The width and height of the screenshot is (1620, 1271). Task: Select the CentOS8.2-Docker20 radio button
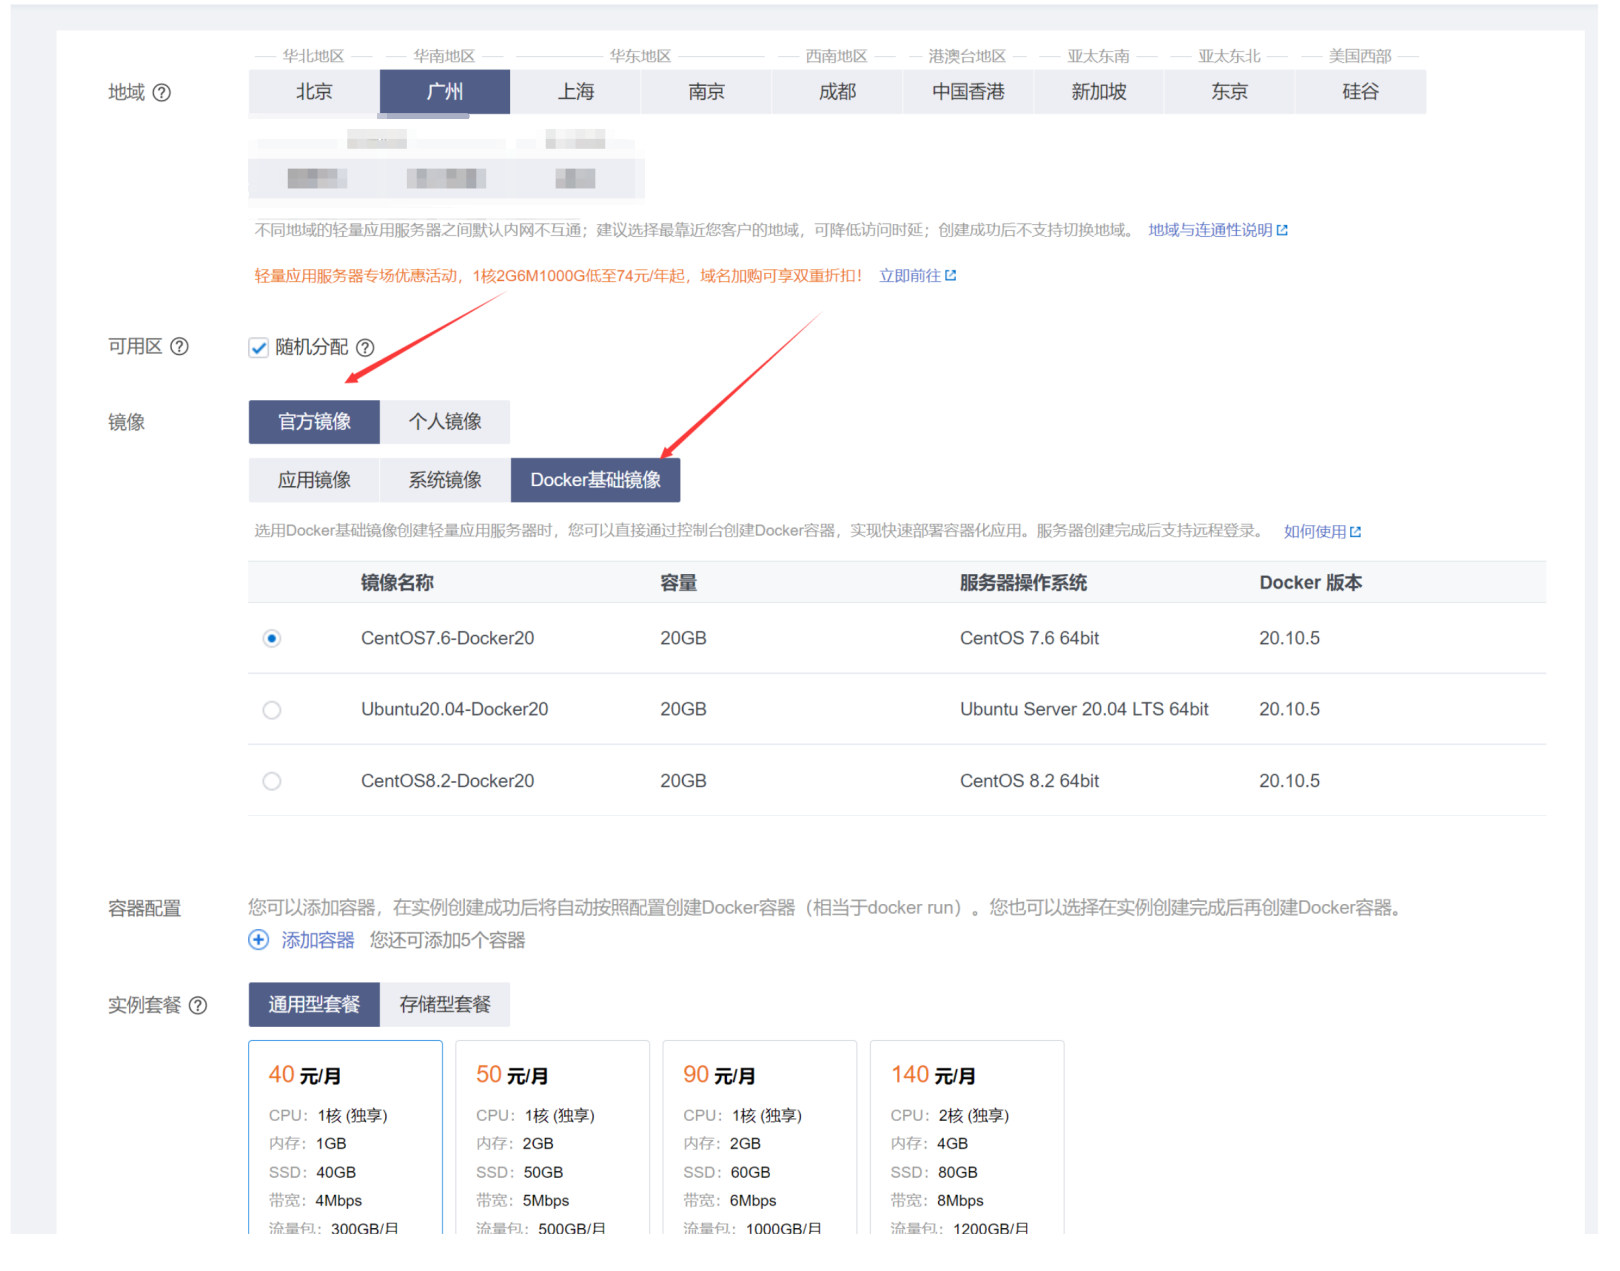pos(272,781)
